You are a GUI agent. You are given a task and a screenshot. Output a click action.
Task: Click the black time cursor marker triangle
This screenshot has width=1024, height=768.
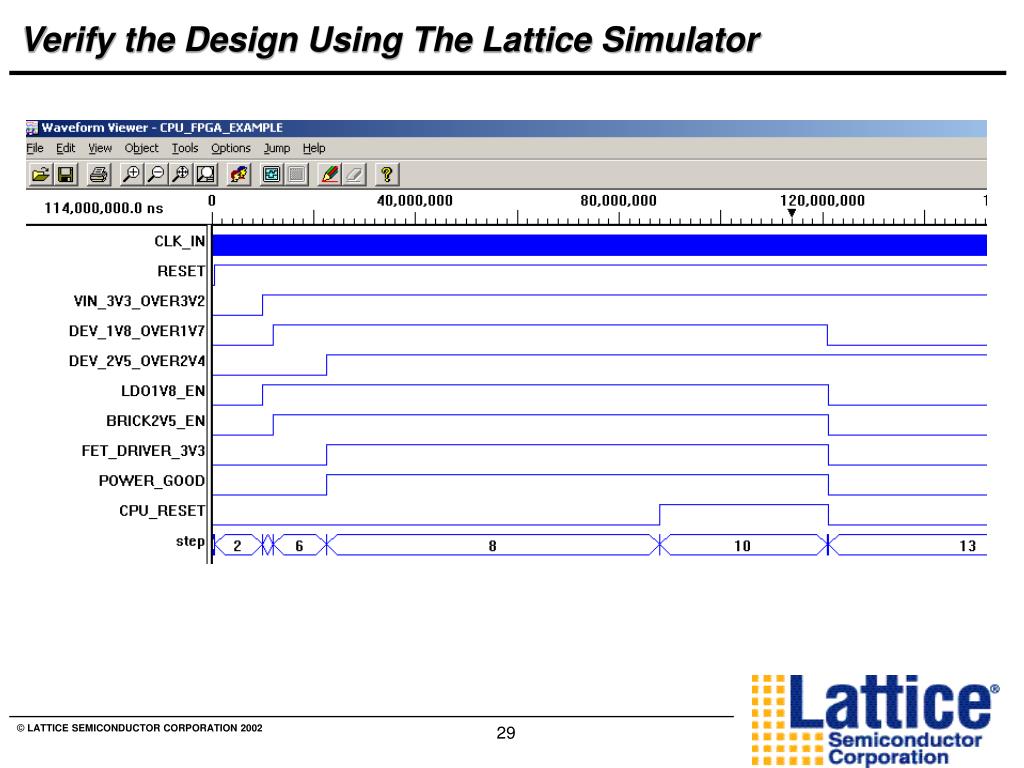792,213
